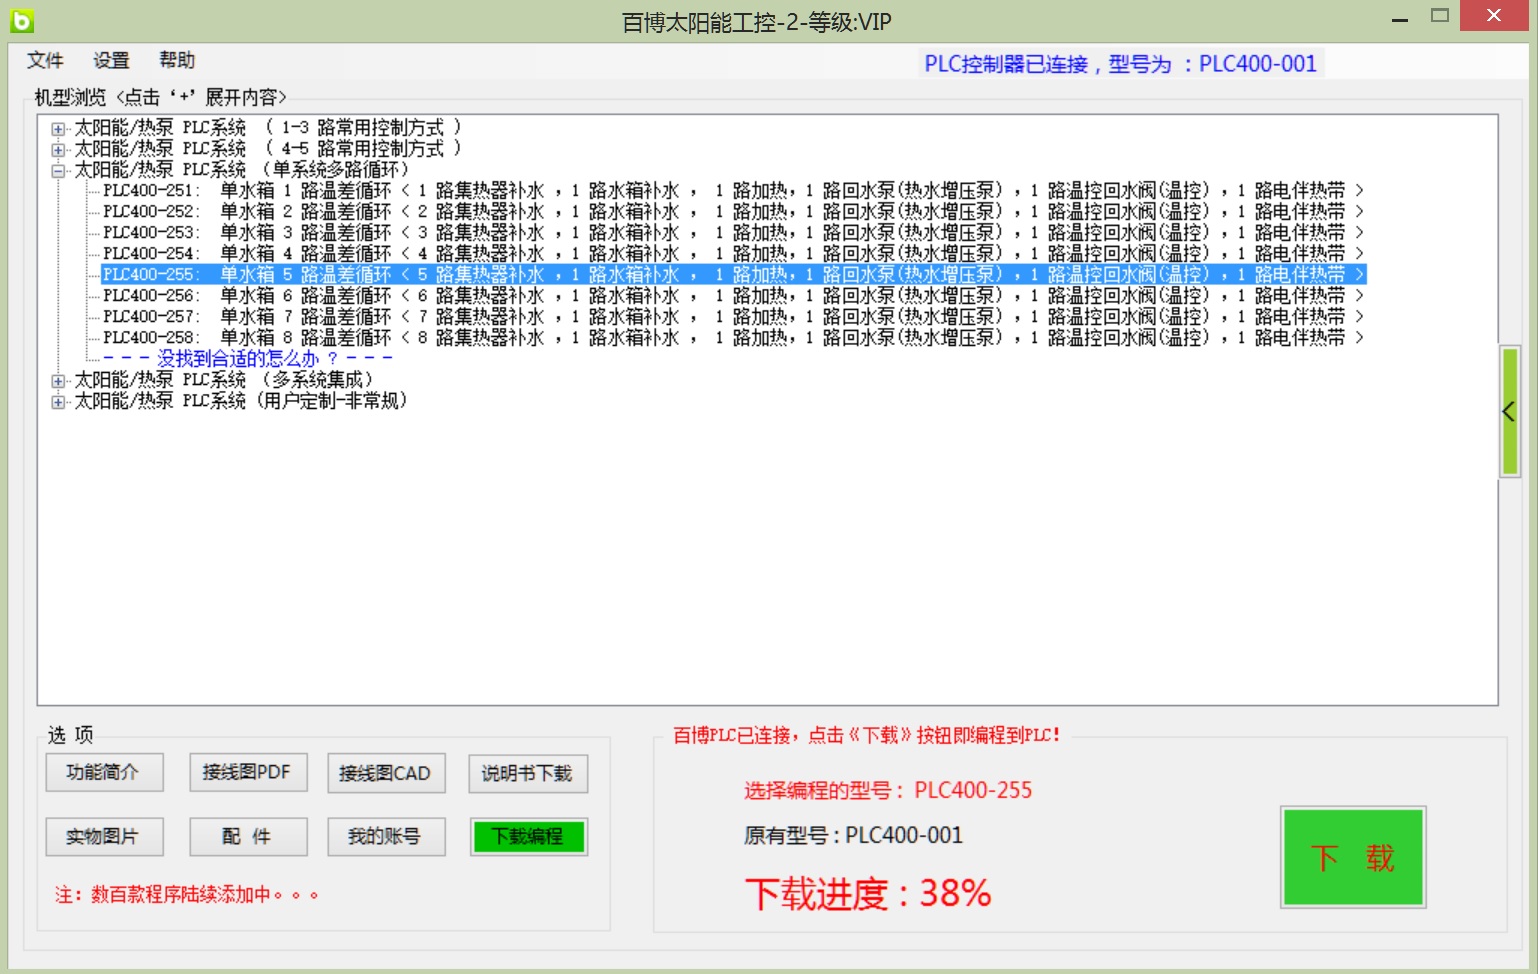Open the 接线图PDF wiring diagram
Viewport: 1538px width, 974px height.
247,773
